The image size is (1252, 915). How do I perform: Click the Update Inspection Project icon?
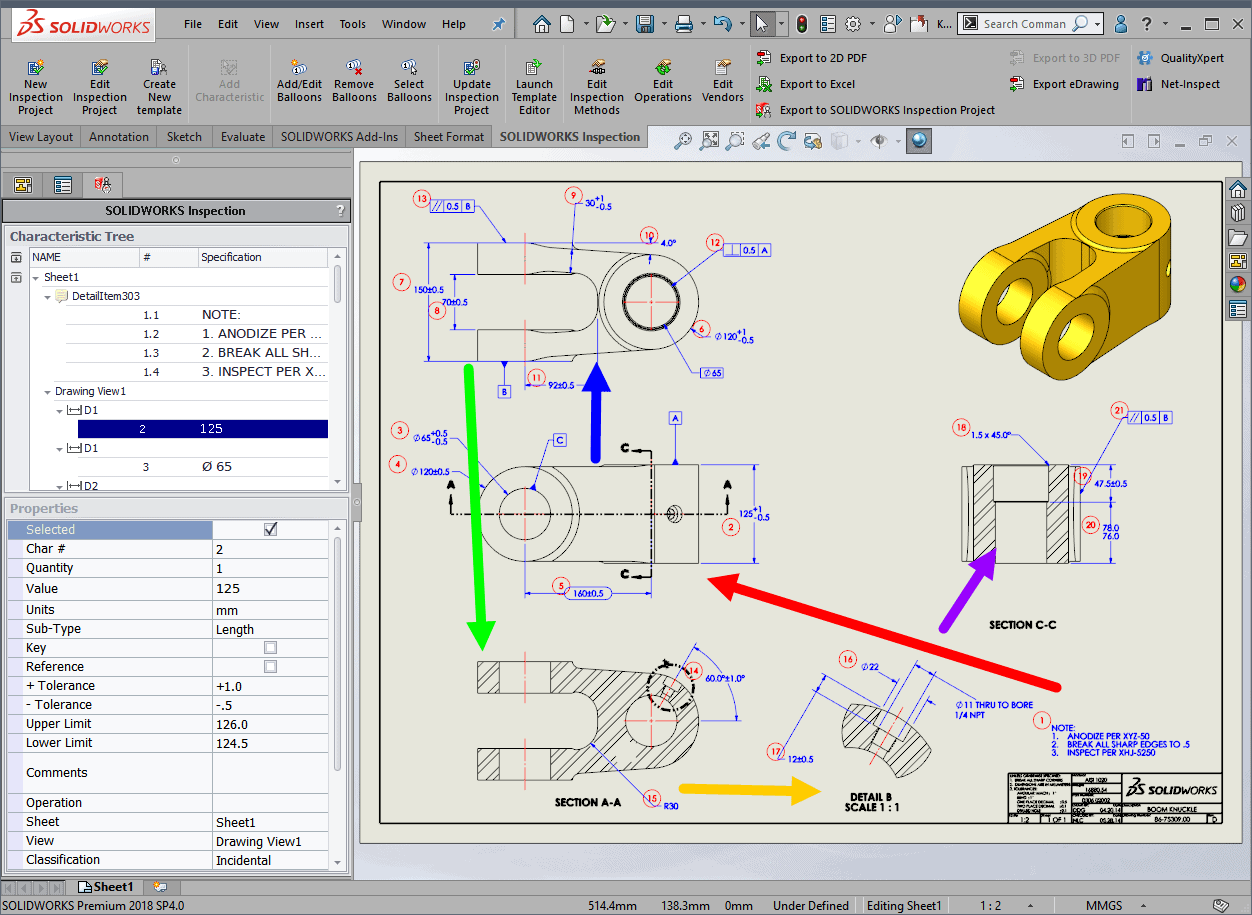[472, 69]
